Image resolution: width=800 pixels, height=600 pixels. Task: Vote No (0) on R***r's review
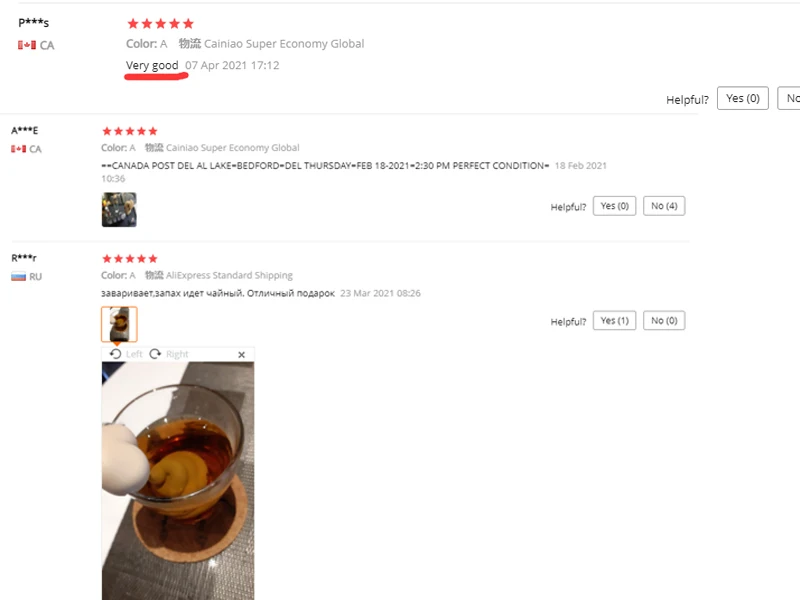664,320
